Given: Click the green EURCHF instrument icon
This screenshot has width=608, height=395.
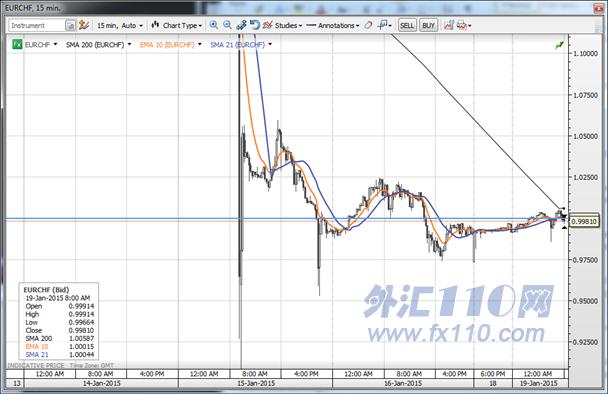Looking at the screenshot, I should [17, 45].
